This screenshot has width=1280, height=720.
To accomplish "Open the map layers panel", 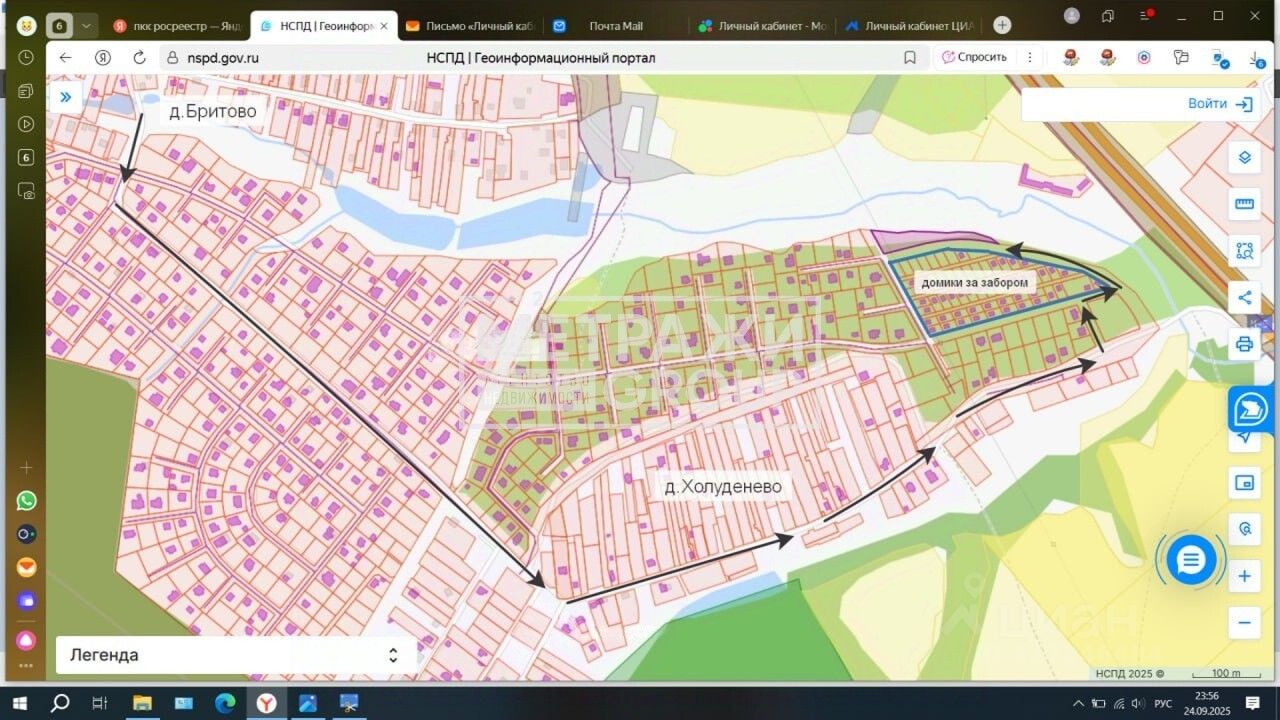I will [x=1244, y=158].
